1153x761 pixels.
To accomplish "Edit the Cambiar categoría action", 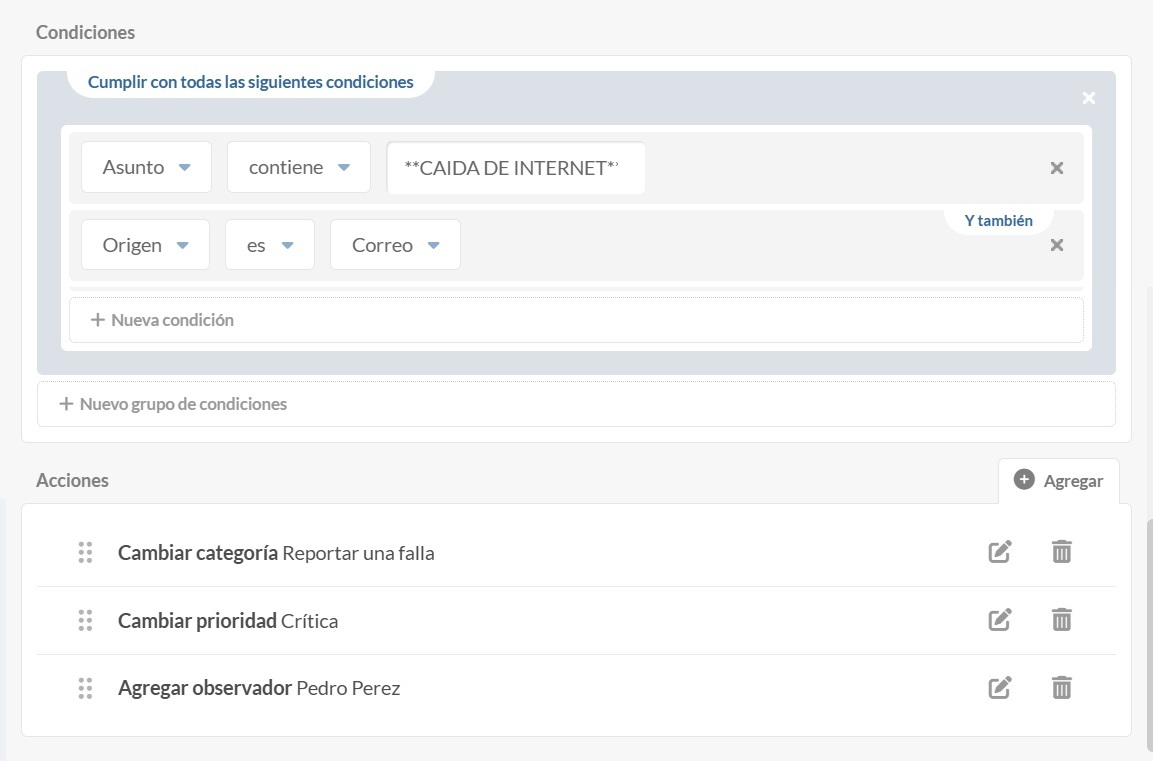I will 999,552.
